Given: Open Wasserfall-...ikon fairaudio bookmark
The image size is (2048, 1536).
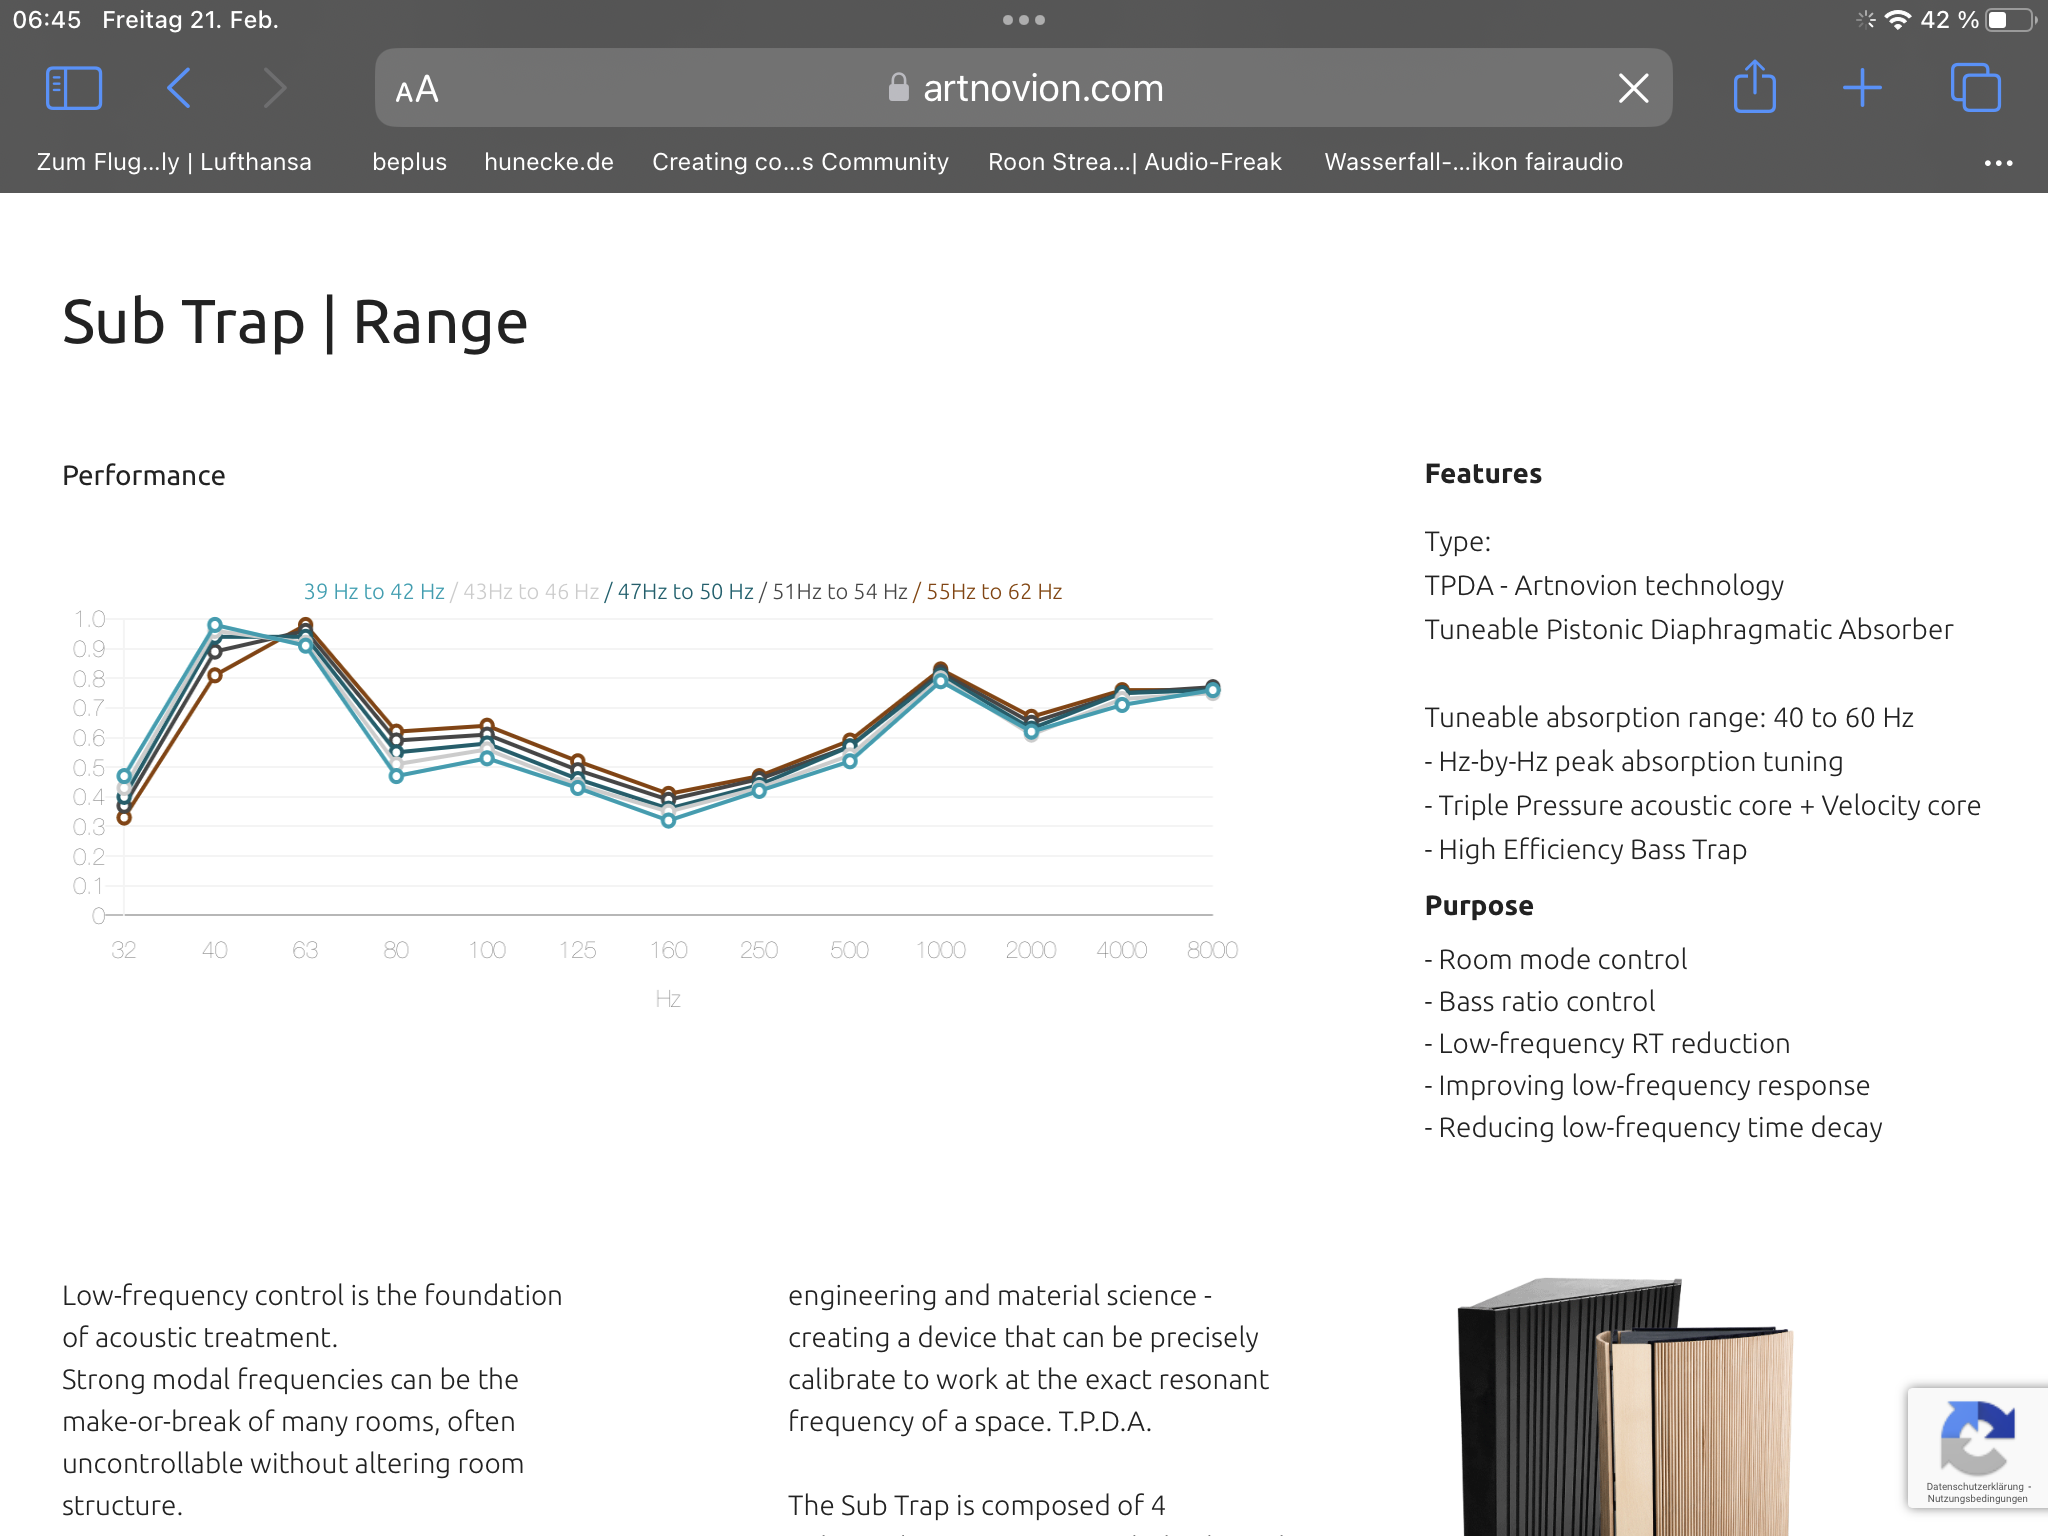Looking at the screenshot, I should (1473, 162).
